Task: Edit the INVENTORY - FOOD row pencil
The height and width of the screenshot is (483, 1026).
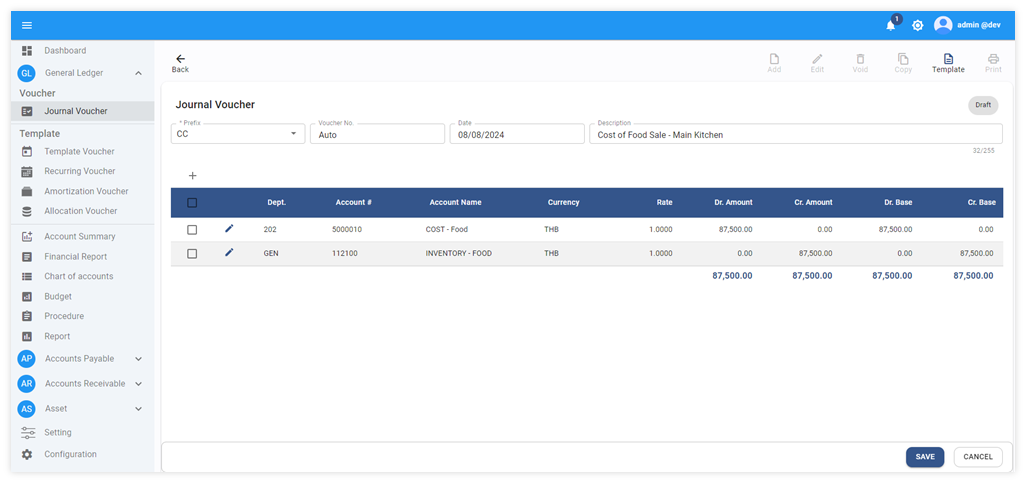Action: point(229,253)
